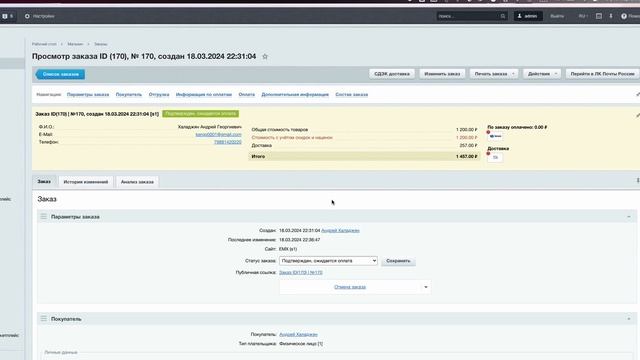
Task: Collapse the Параметры заказа section
Action: [629, 217]
